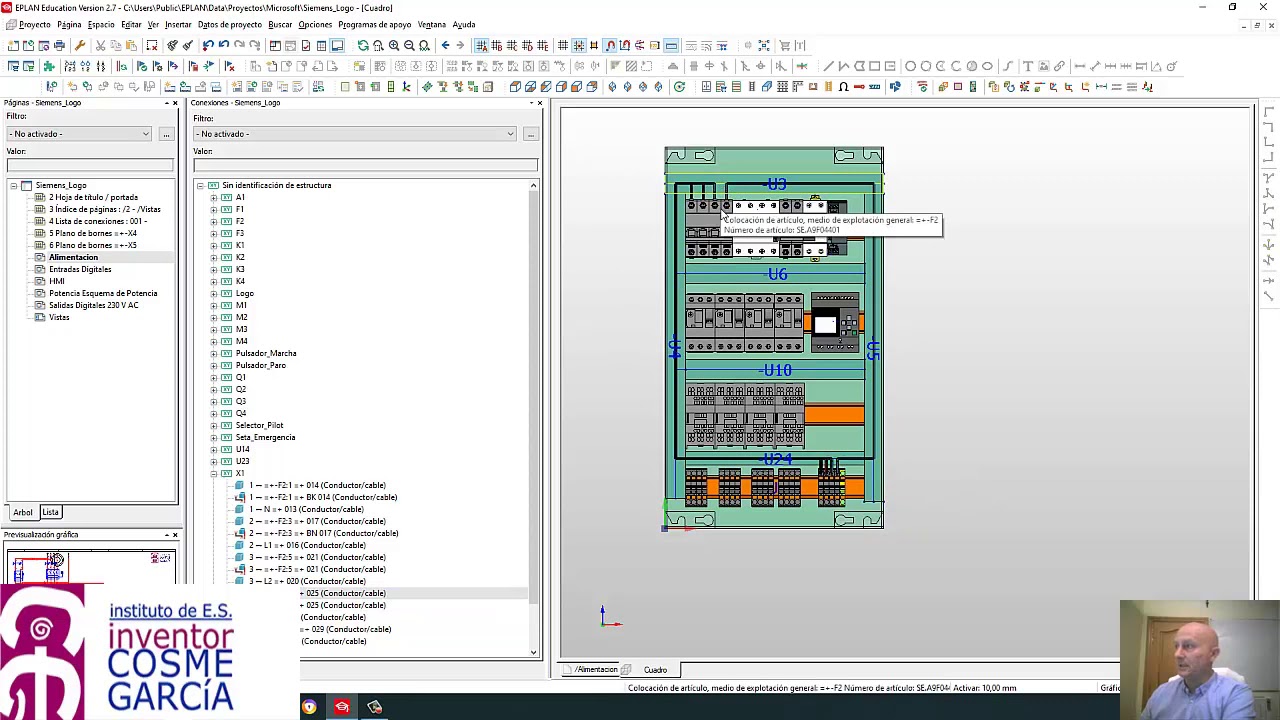The image size is (1280, 720).
Task: Expand the Seta_Emergencia tree node
Action: click(214, 437)
